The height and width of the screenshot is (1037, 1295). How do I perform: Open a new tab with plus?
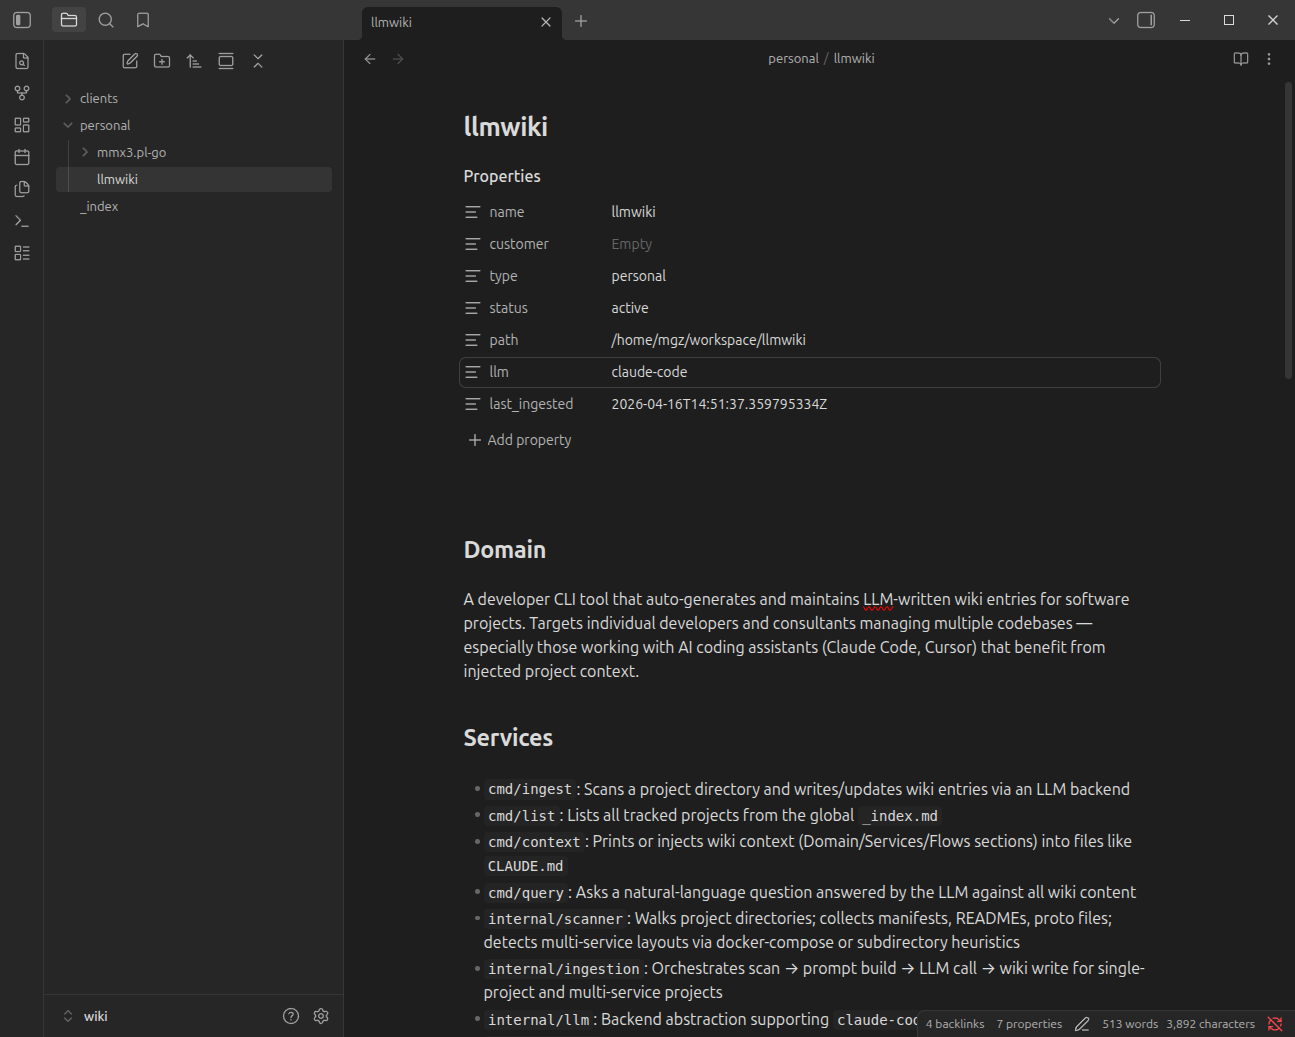581,21
